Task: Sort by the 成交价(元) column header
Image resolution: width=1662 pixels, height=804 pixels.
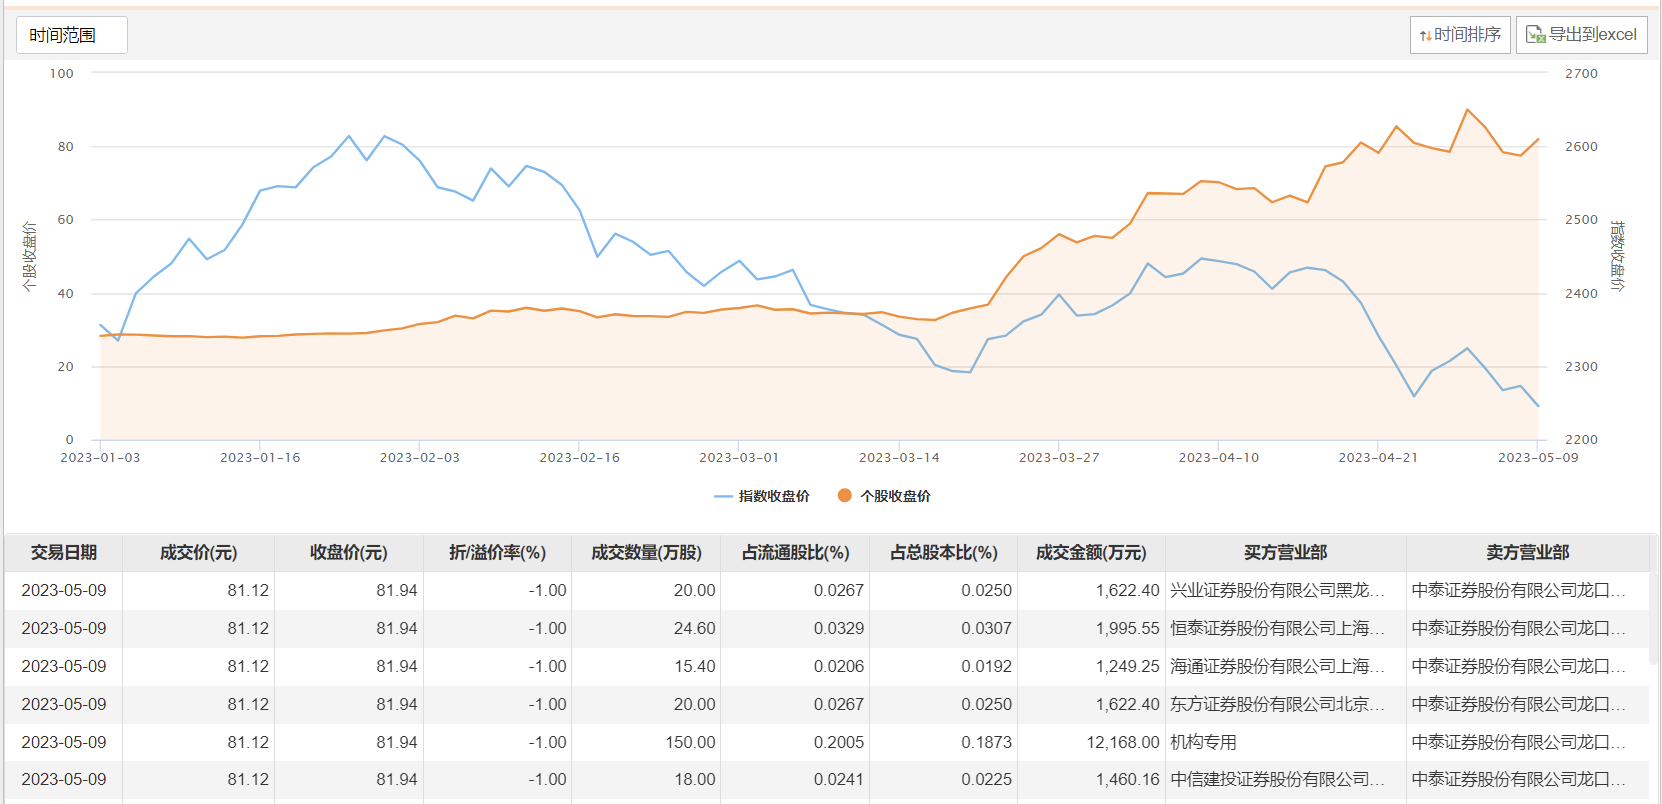Action: click(x=198, y=553)
